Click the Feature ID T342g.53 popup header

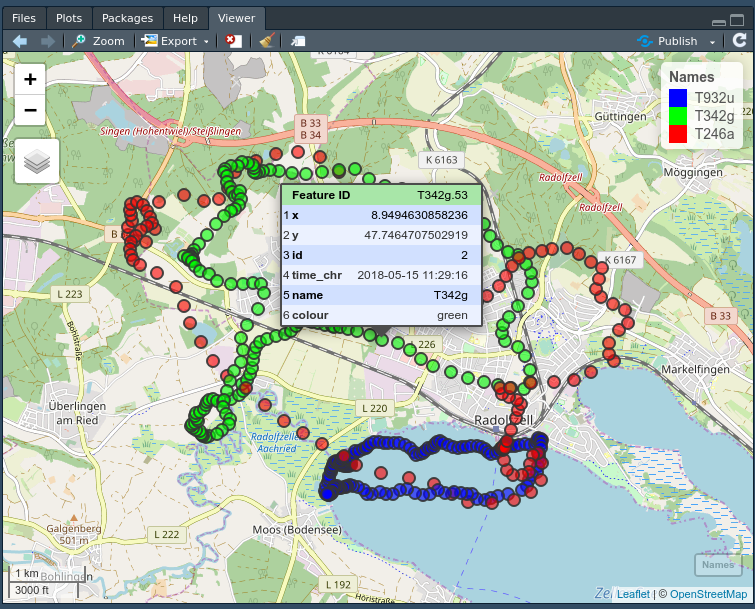[381, 195]
